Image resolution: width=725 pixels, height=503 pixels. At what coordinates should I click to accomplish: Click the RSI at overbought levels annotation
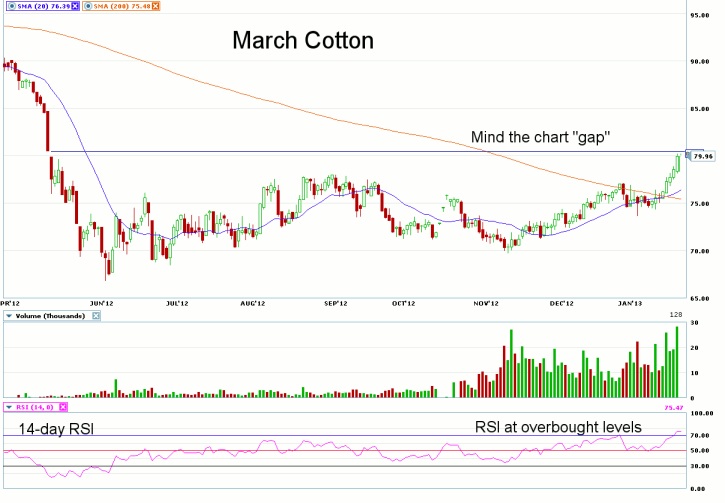click(558, 427)
